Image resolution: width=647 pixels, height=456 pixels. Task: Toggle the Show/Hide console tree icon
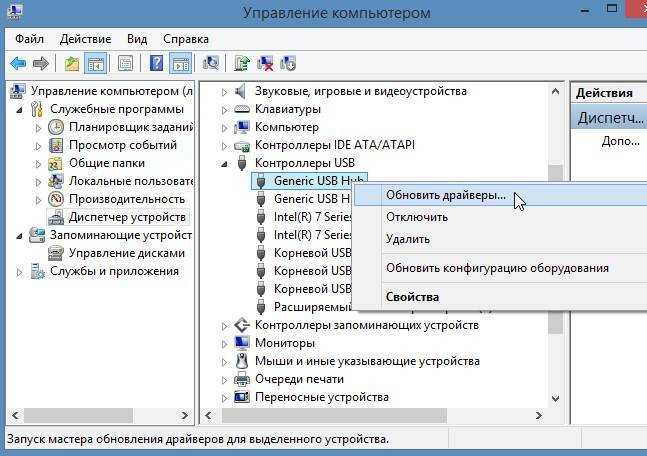tap(96, 64)
